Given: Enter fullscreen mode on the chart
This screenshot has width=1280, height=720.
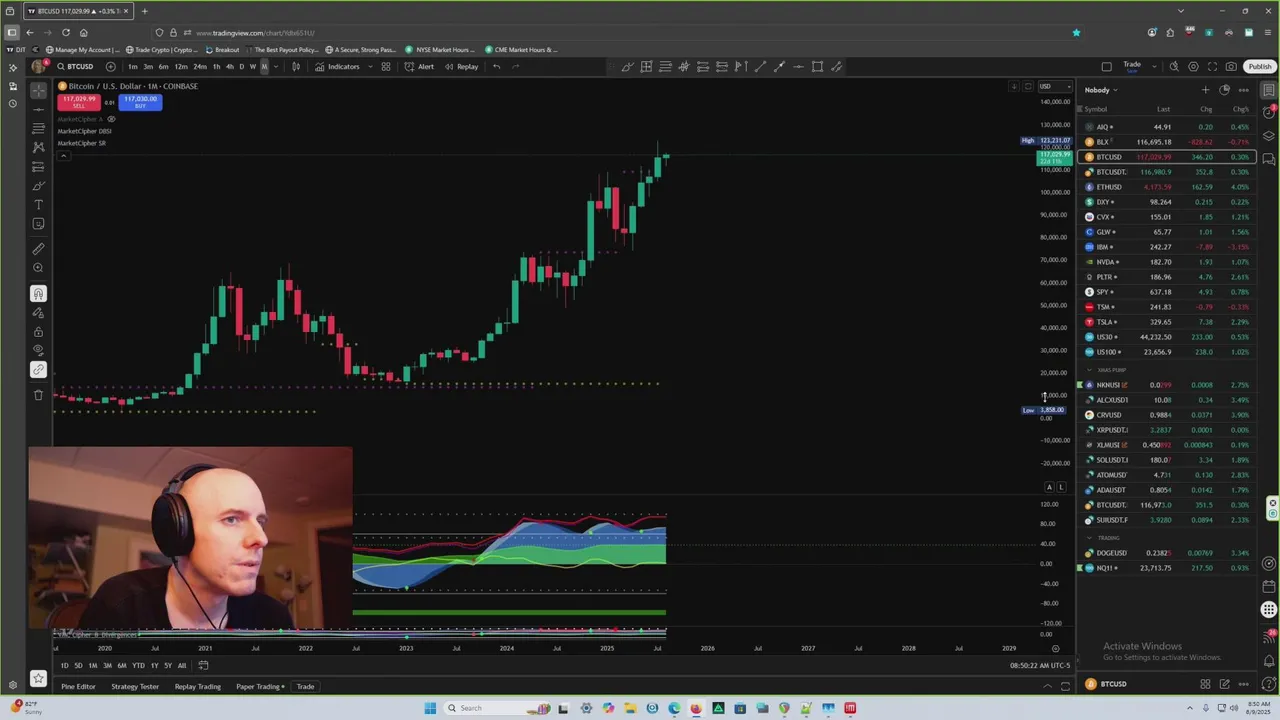Looking at the screenshot, I should [1212, 67].
